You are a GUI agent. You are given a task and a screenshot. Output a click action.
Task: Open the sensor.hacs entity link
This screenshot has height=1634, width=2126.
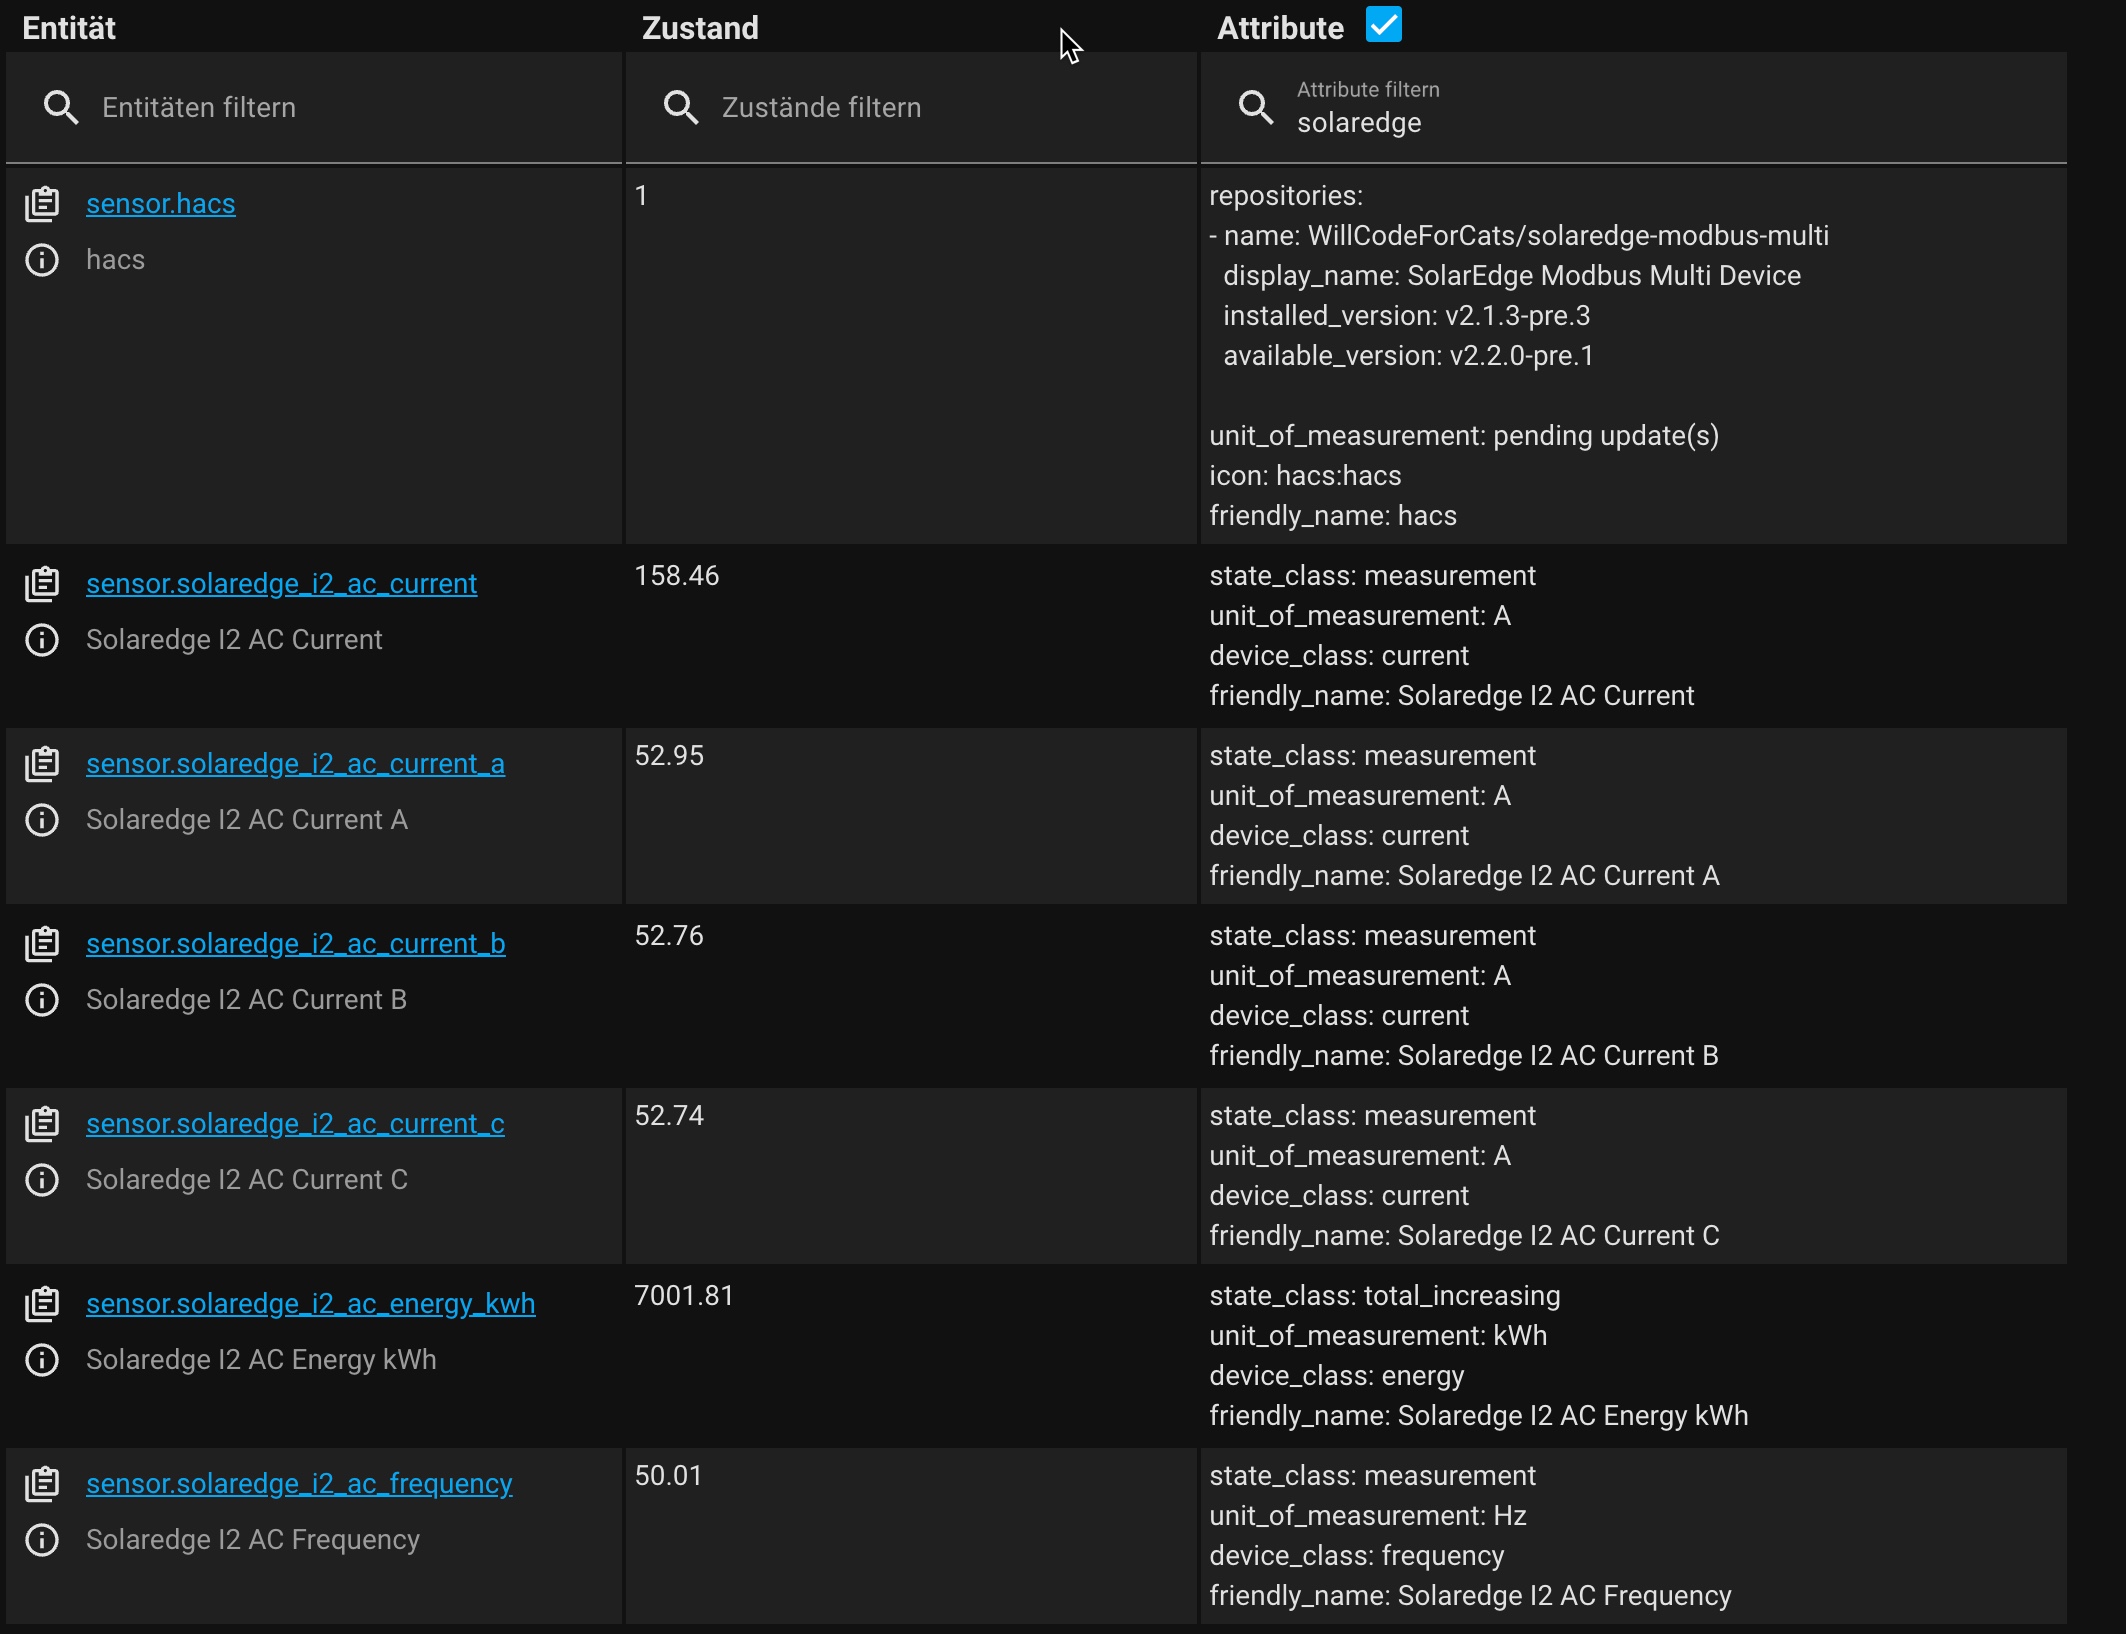pos(160,203)
